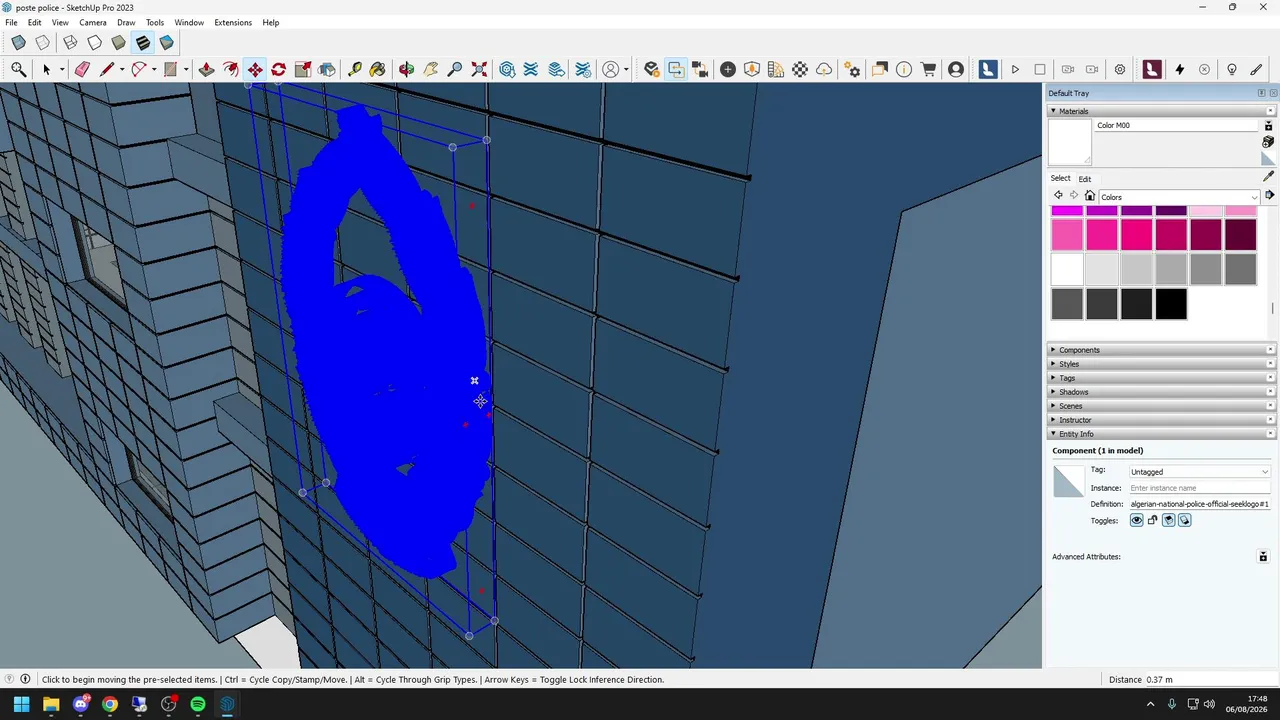
Task: Open the Camera menu
Action: pos(93,22)
